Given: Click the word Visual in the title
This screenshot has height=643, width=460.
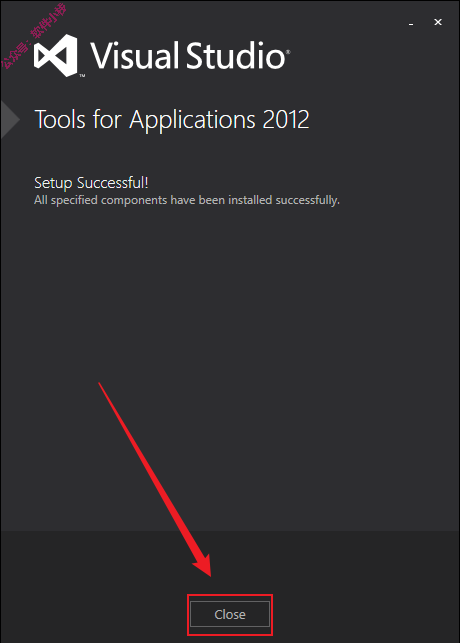Looking at the screenshot, I should pos(135,55).
